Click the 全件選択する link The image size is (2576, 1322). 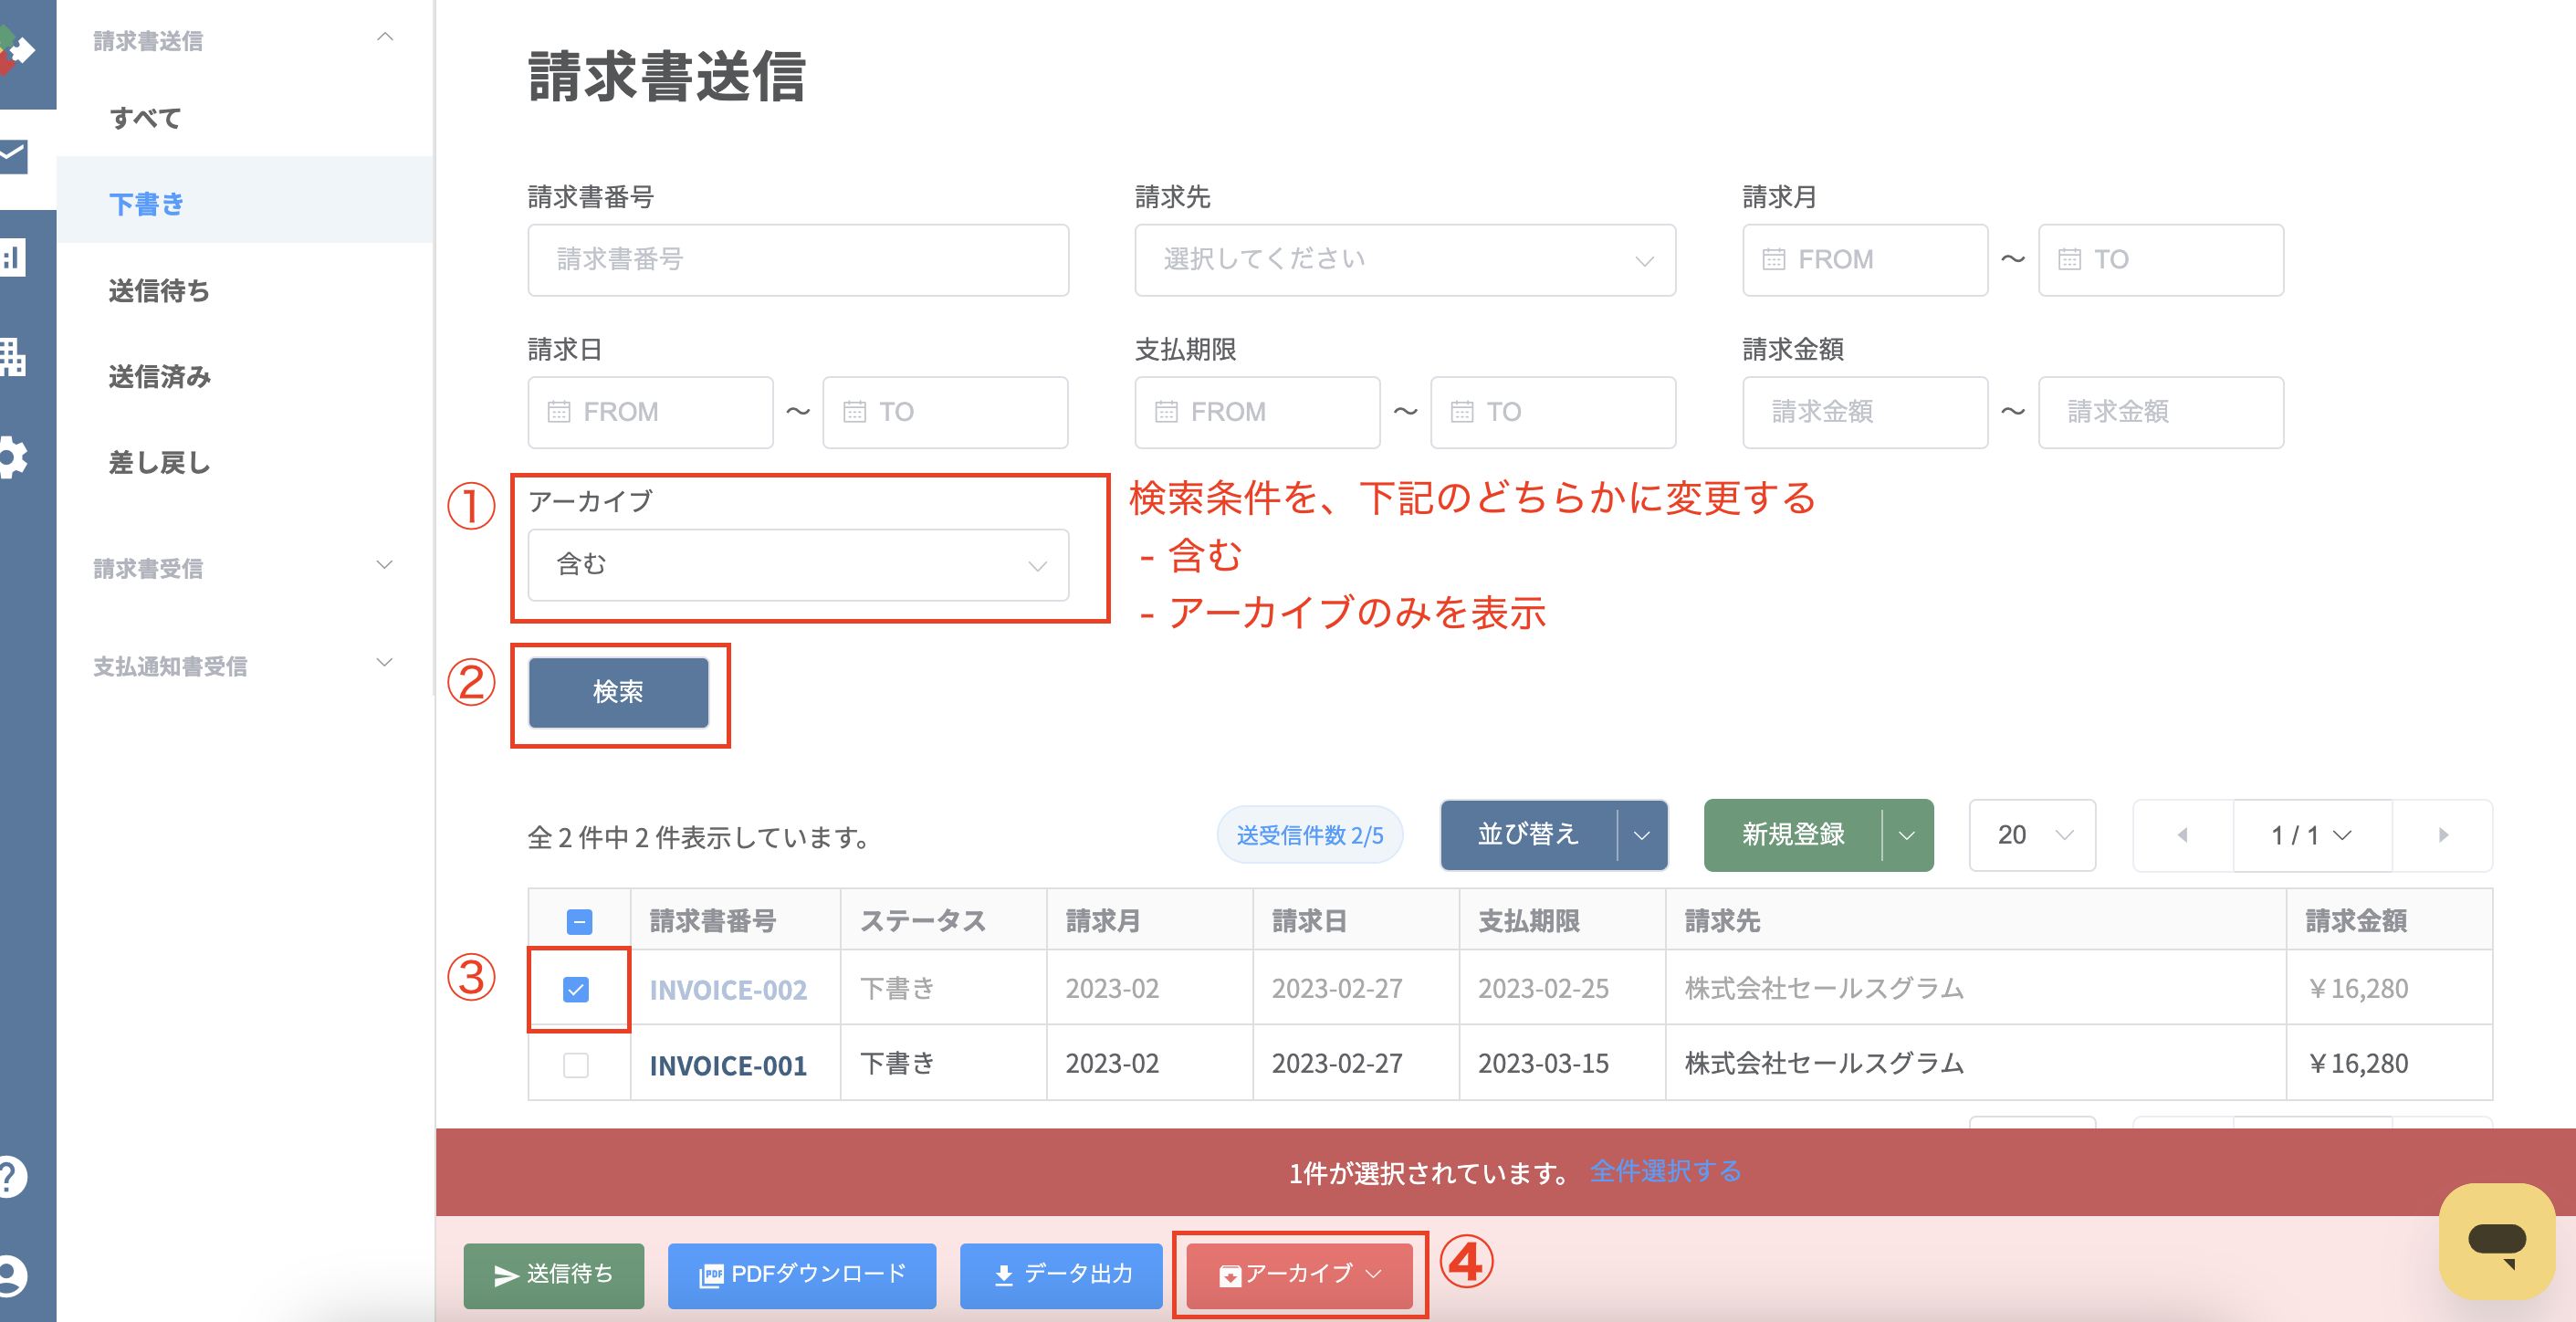tap(1665, 1171)
